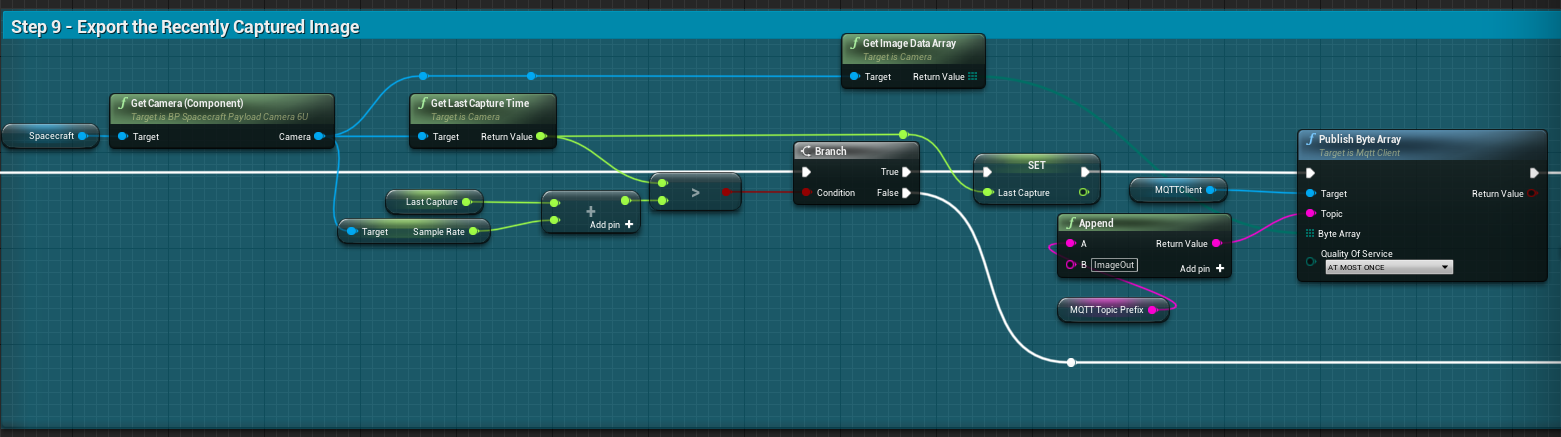The height and width of the screenshot is (437, 1561).
Task: Select the Step 9 comment box title
Action: (x=185, y=27)
